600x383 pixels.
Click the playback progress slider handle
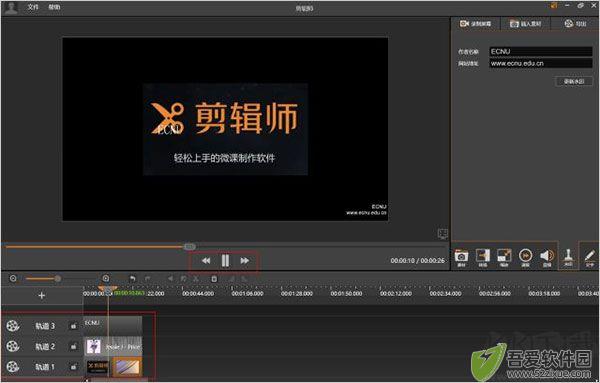pyautogui.click(x=189, y=247)
